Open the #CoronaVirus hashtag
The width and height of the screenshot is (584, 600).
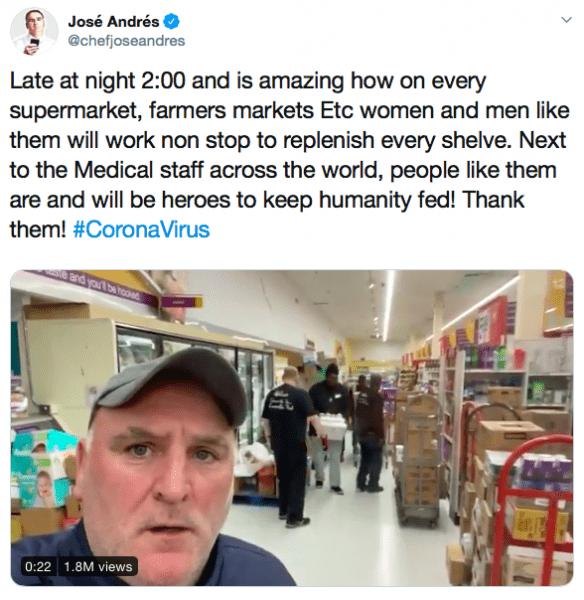(x=141, y=230)
